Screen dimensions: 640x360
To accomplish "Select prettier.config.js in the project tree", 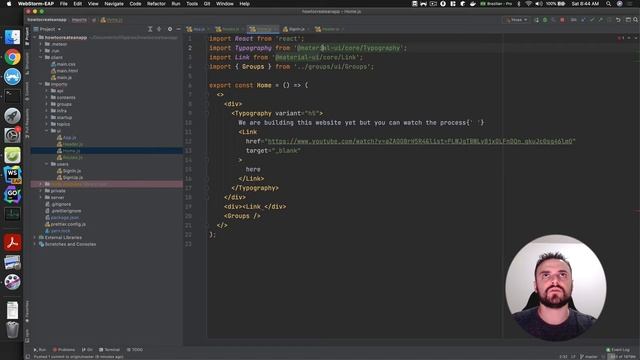I will tap(65, 224).
